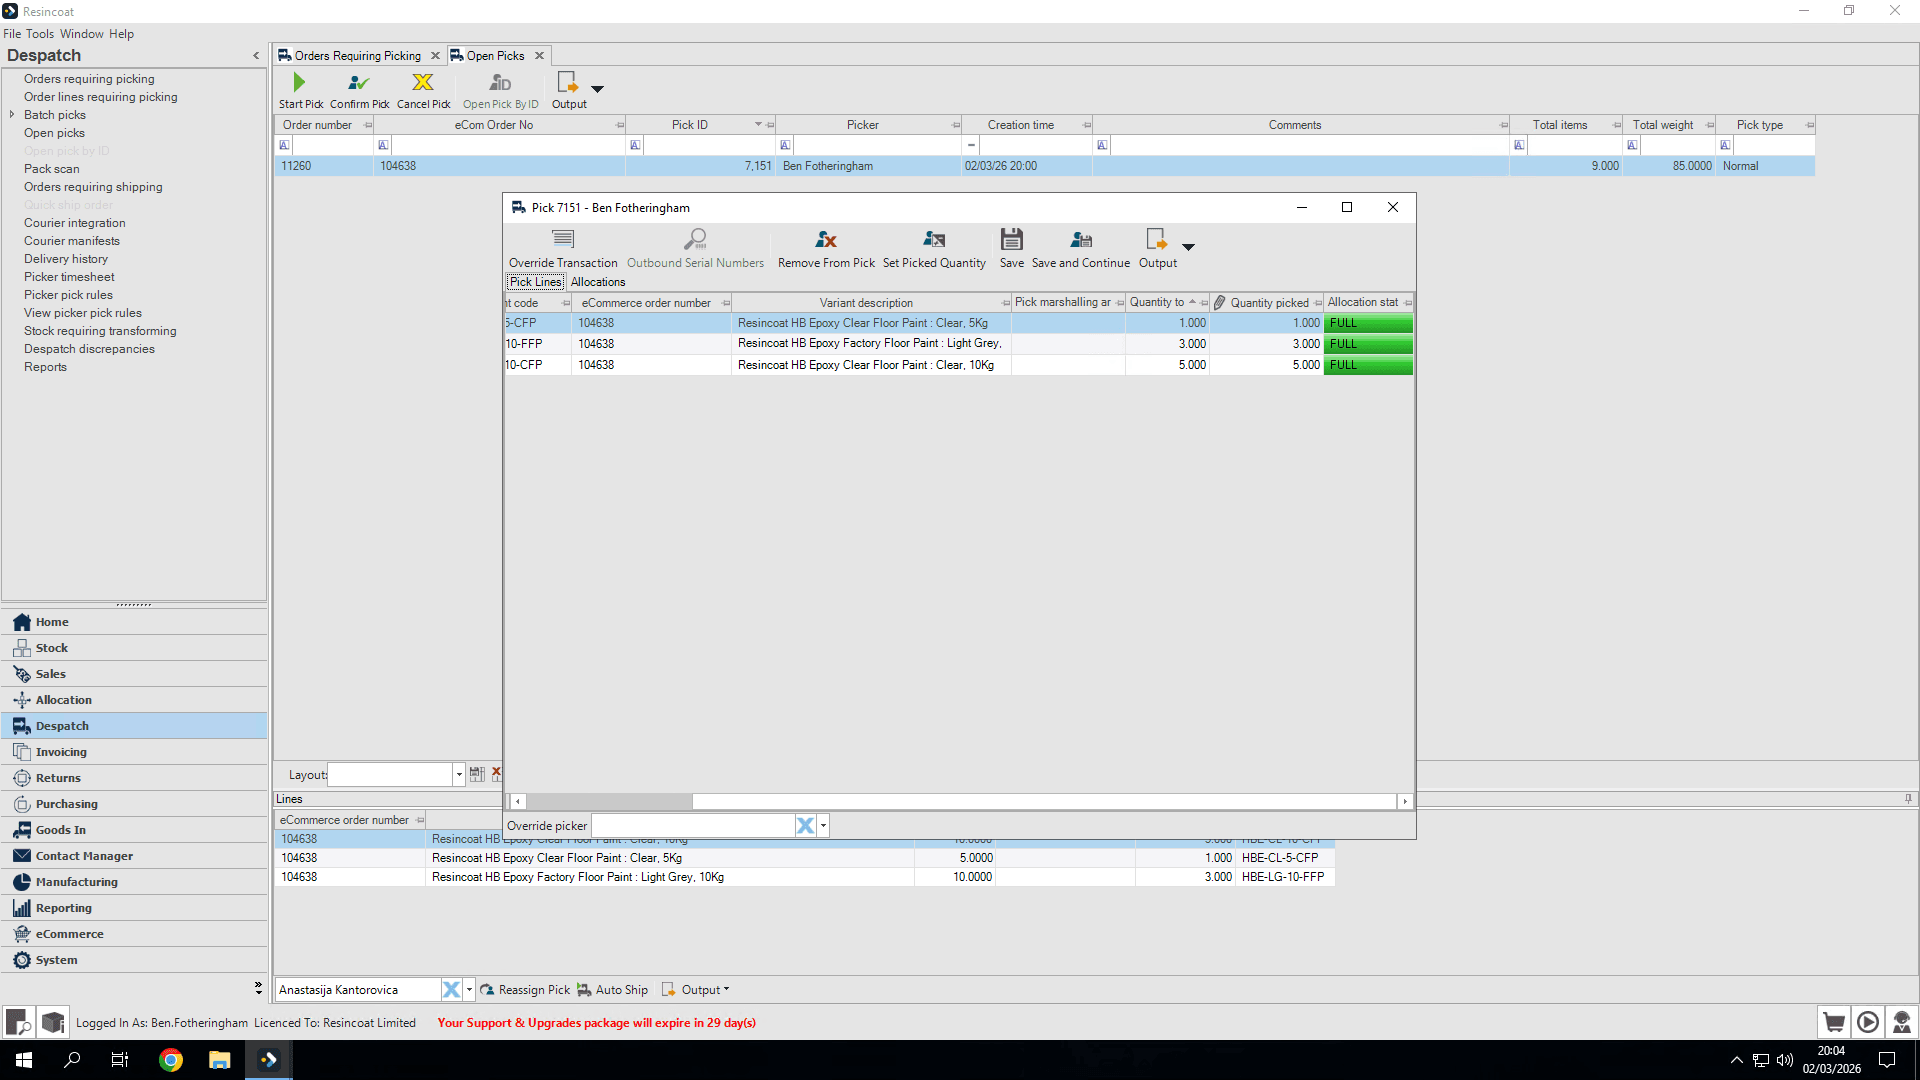Click the Start Pick toolbar icon
Screen dimensions: 1920x1080
tap(299, 82)
